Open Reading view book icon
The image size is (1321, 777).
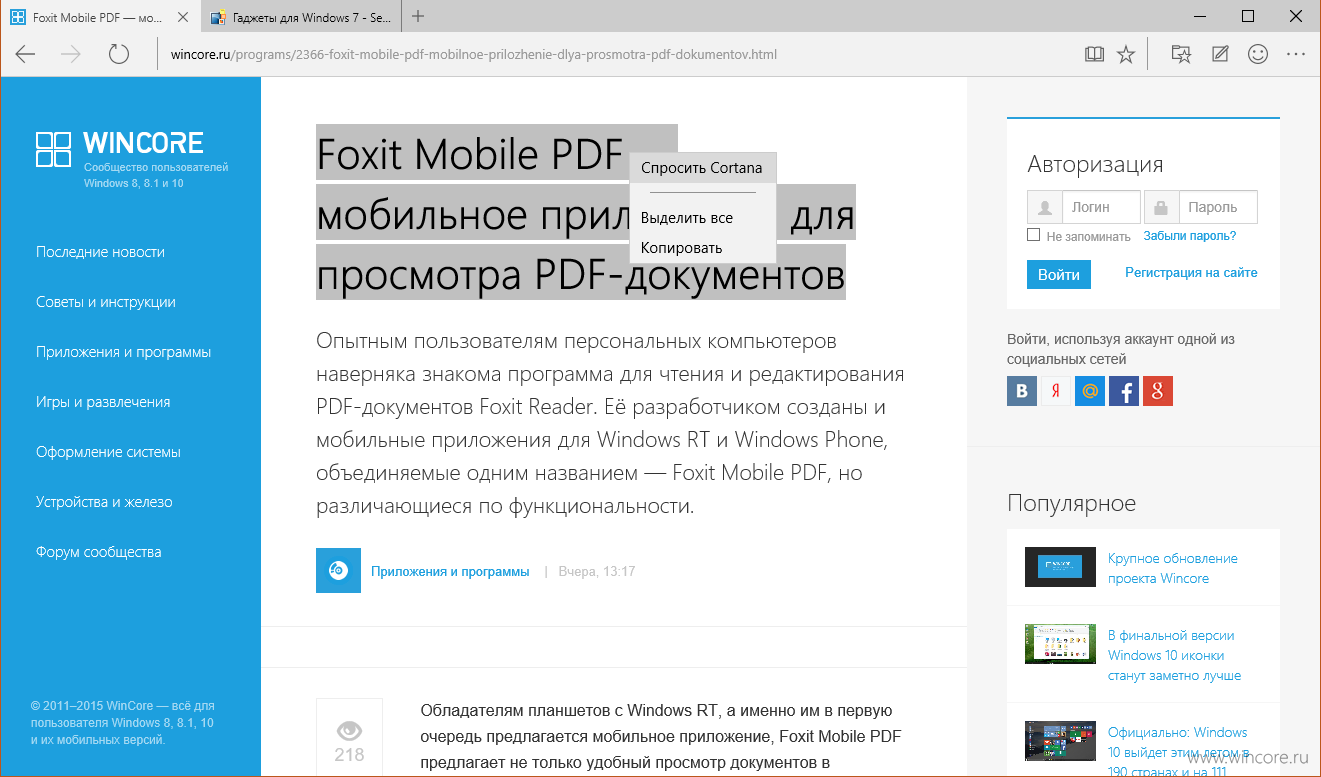coord(1095,54)
